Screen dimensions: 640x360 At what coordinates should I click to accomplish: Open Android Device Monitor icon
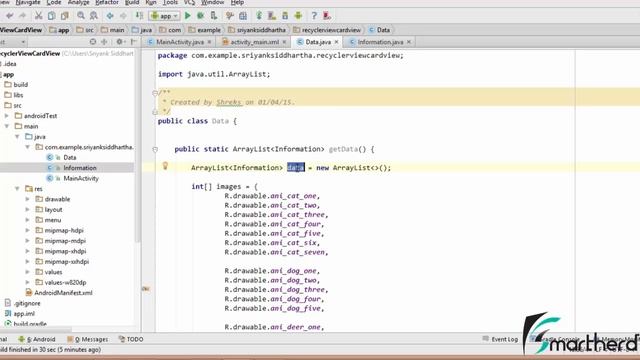[298, 16]
